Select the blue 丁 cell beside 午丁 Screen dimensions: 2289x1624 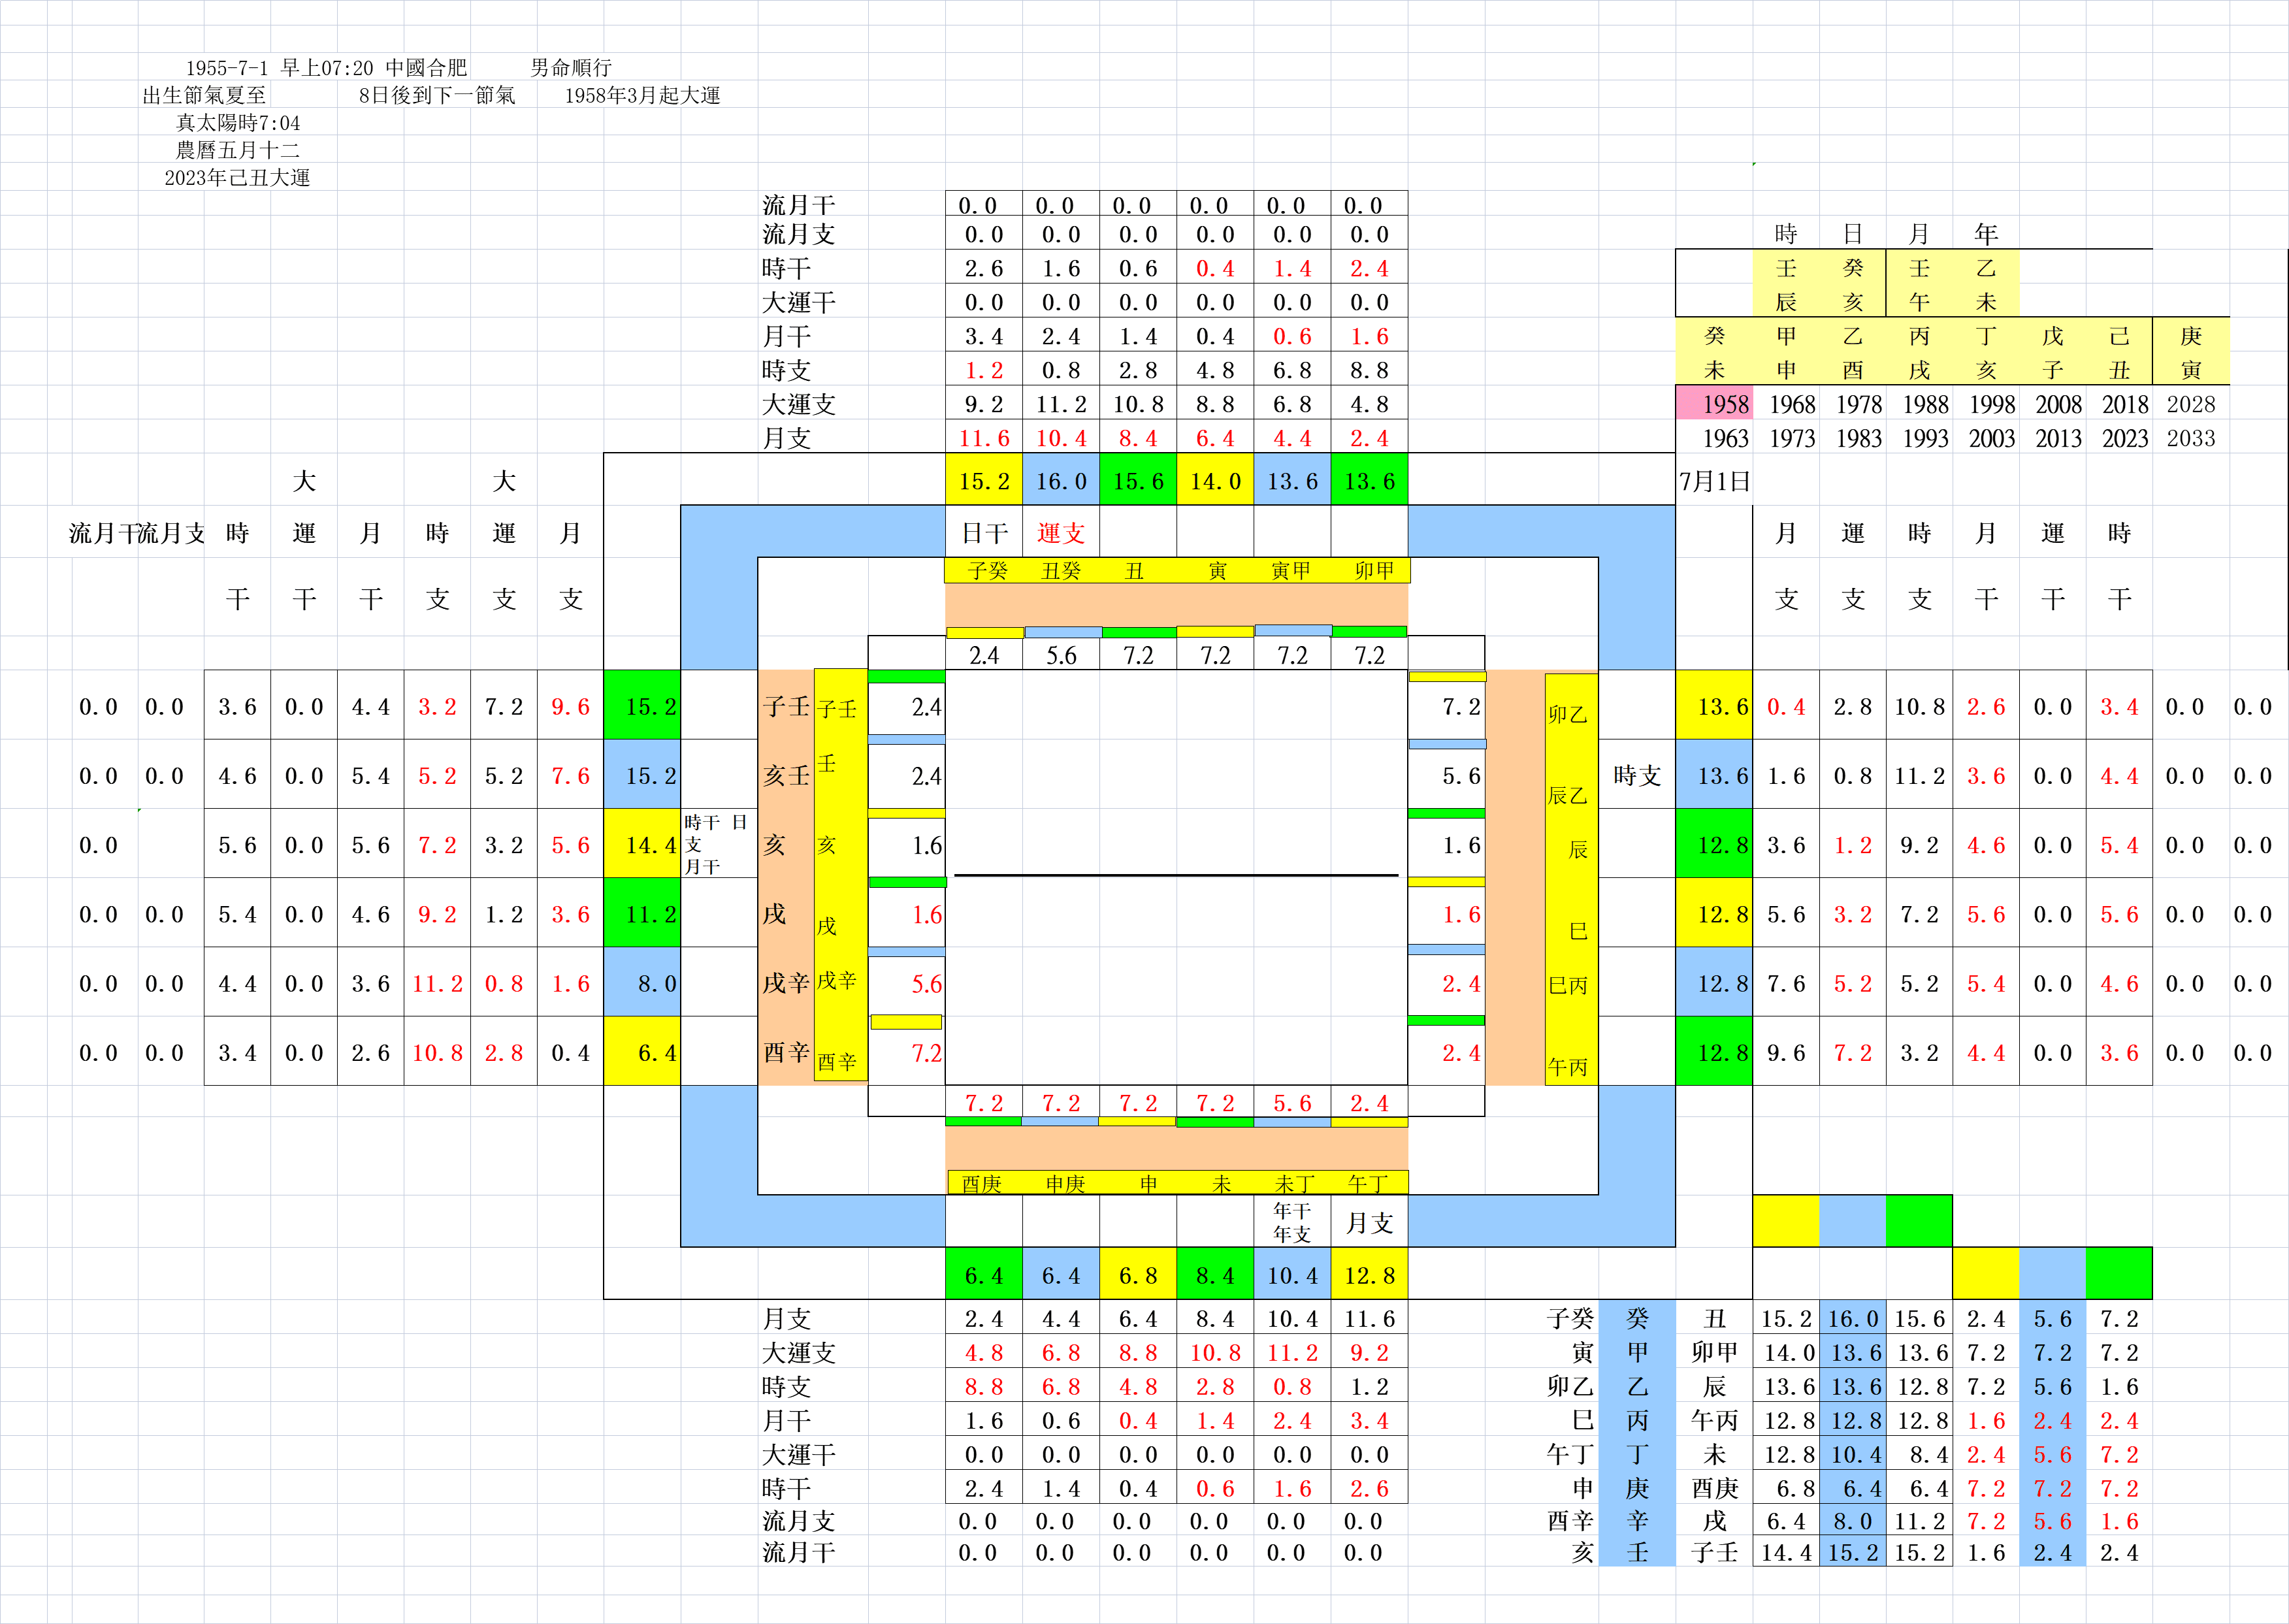coord(1637,1454)
